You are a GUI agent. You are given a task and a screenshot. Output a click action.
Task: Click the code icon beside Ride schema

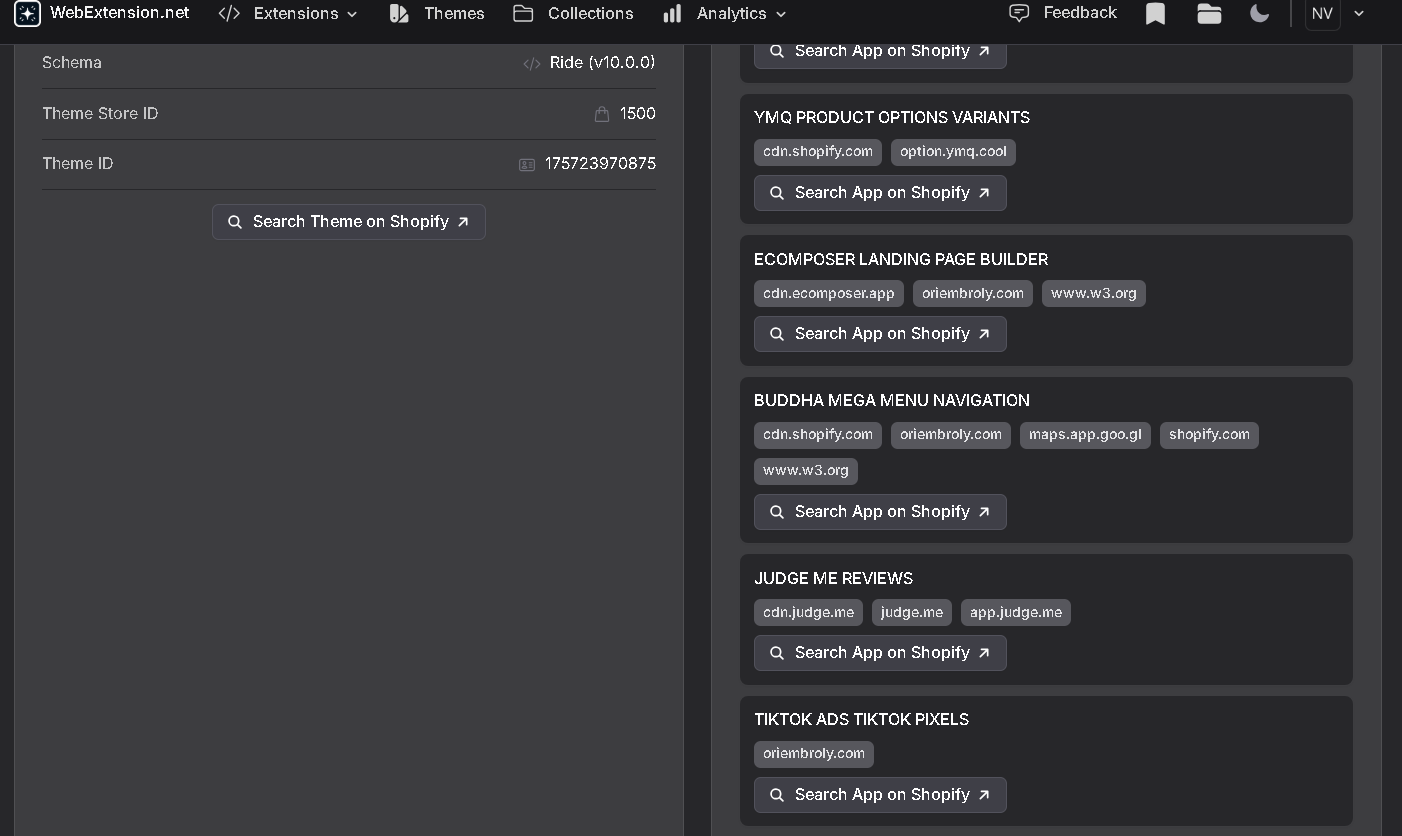pyautogui.click(x=532, y=64)
